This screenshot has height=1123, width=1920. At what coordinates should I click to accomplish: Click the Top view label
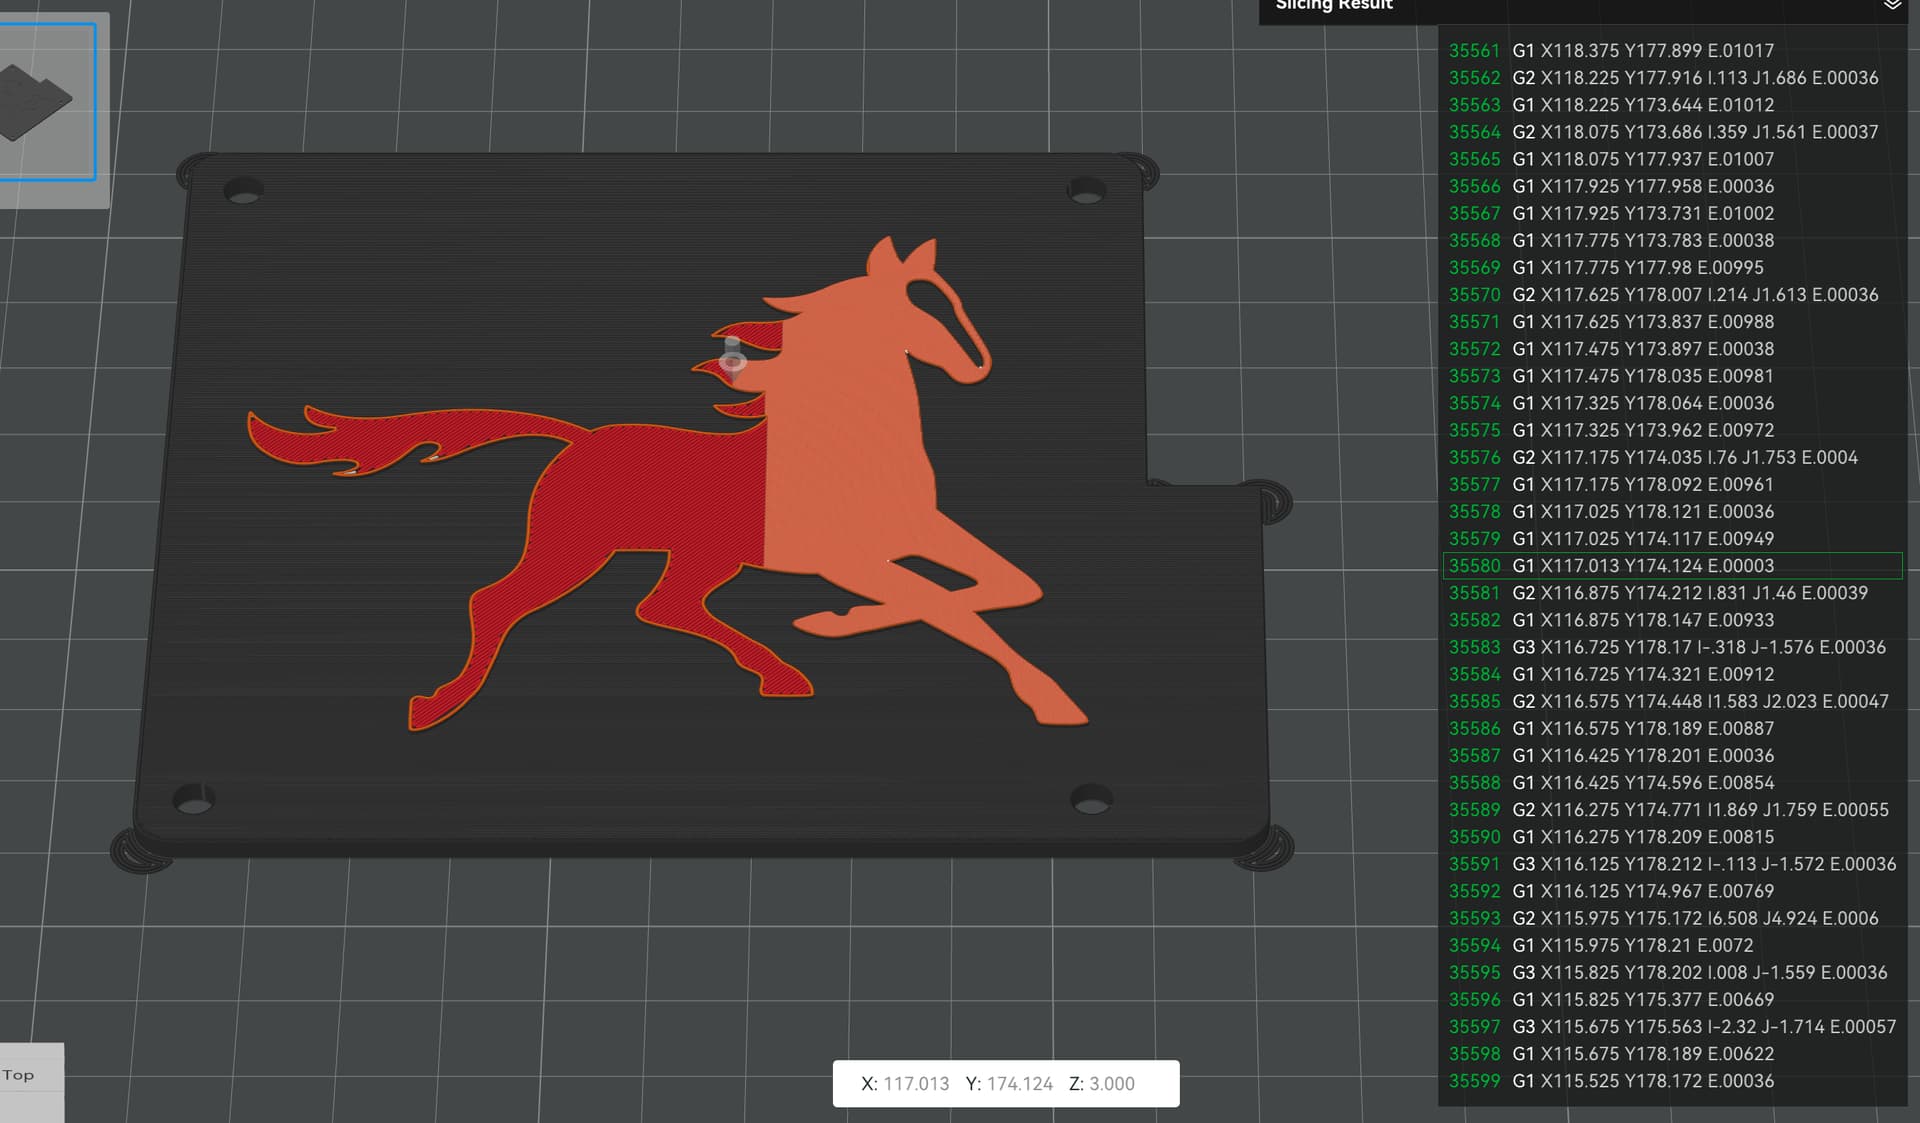(x=18, y=1075)
